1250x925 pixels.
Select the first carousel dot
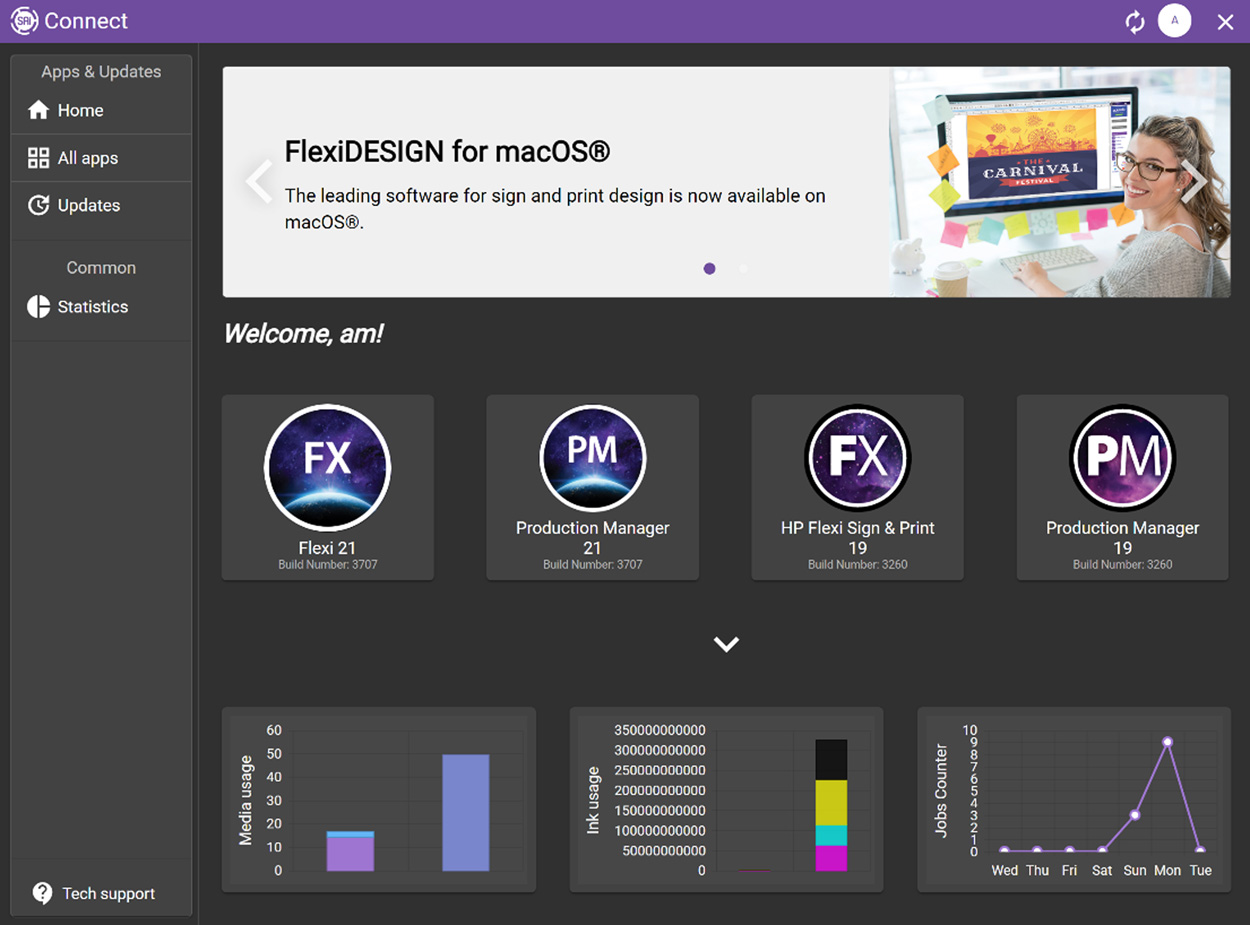(710, 268)
